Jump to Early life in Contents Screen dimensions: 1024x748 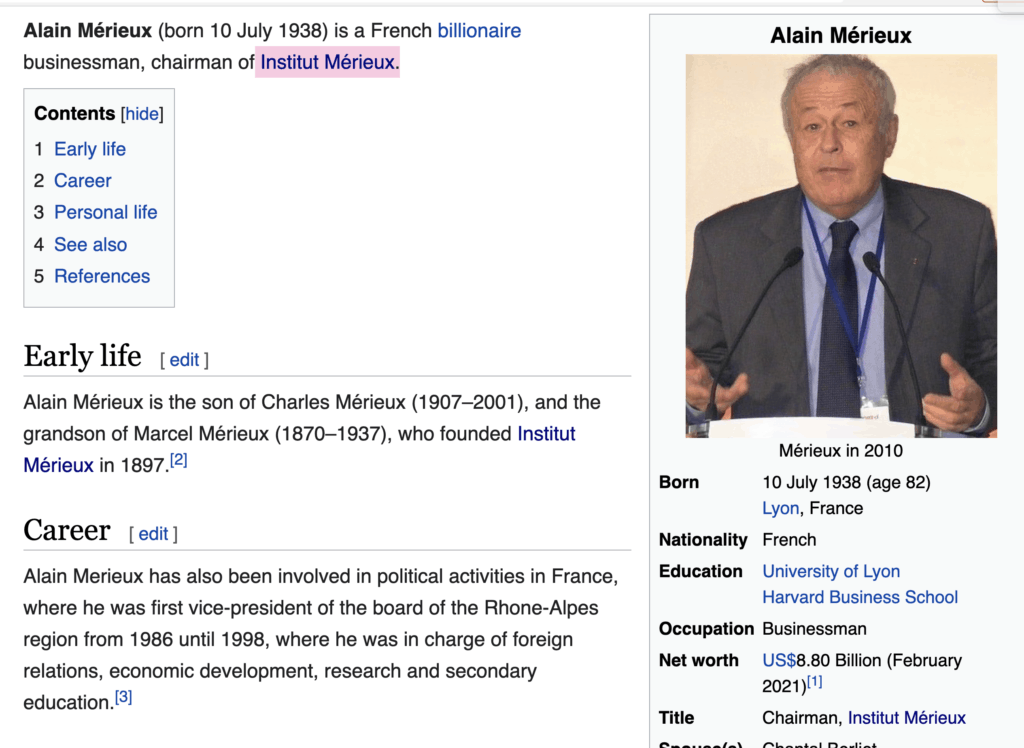pyautogui.click(x=90, y=149)
